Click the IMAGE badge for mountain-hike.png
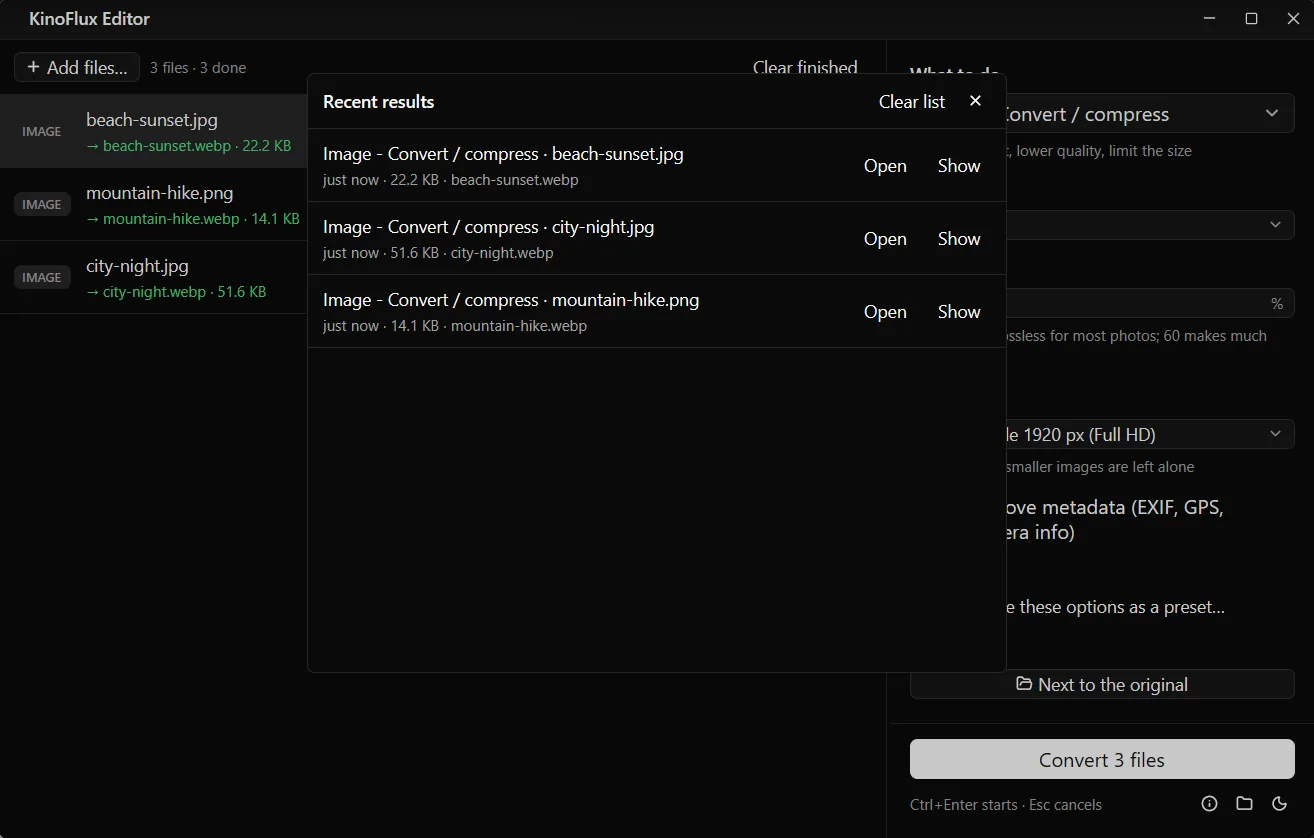The image size is (1314, 838). (42, 204)
